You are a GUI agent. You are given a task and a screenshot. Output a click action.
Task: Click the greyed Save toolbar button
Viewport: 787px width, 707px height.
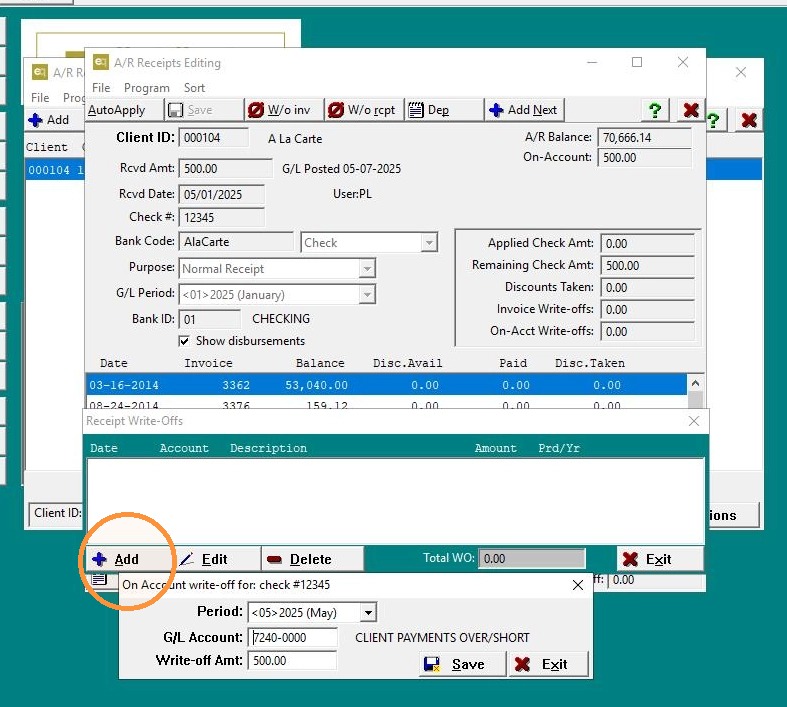point(204,110)
